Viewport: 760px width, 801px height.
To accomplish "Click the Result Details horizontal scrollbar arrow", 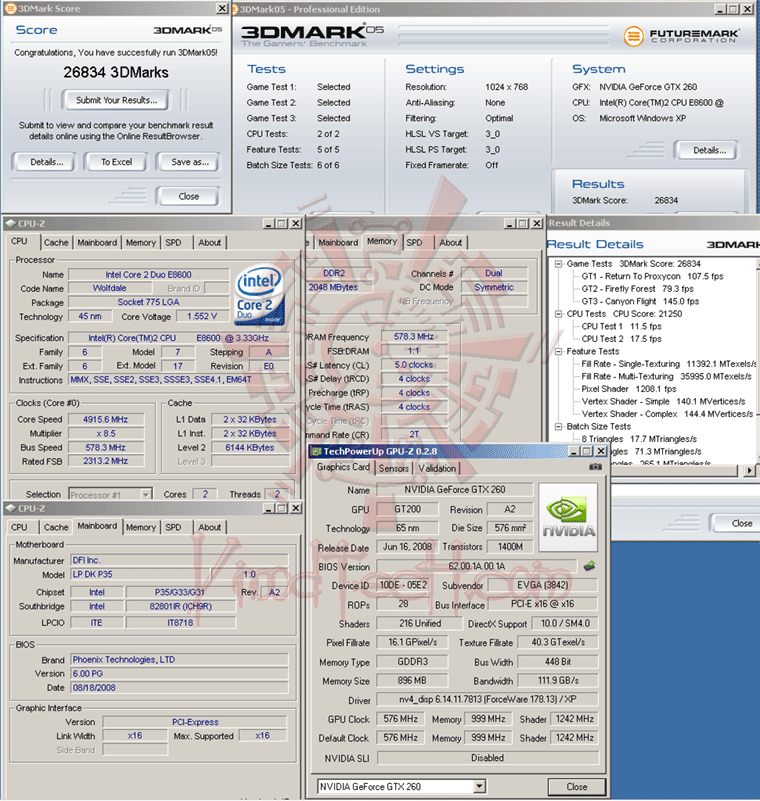I will pyautogui.click(x=749, y=470).
